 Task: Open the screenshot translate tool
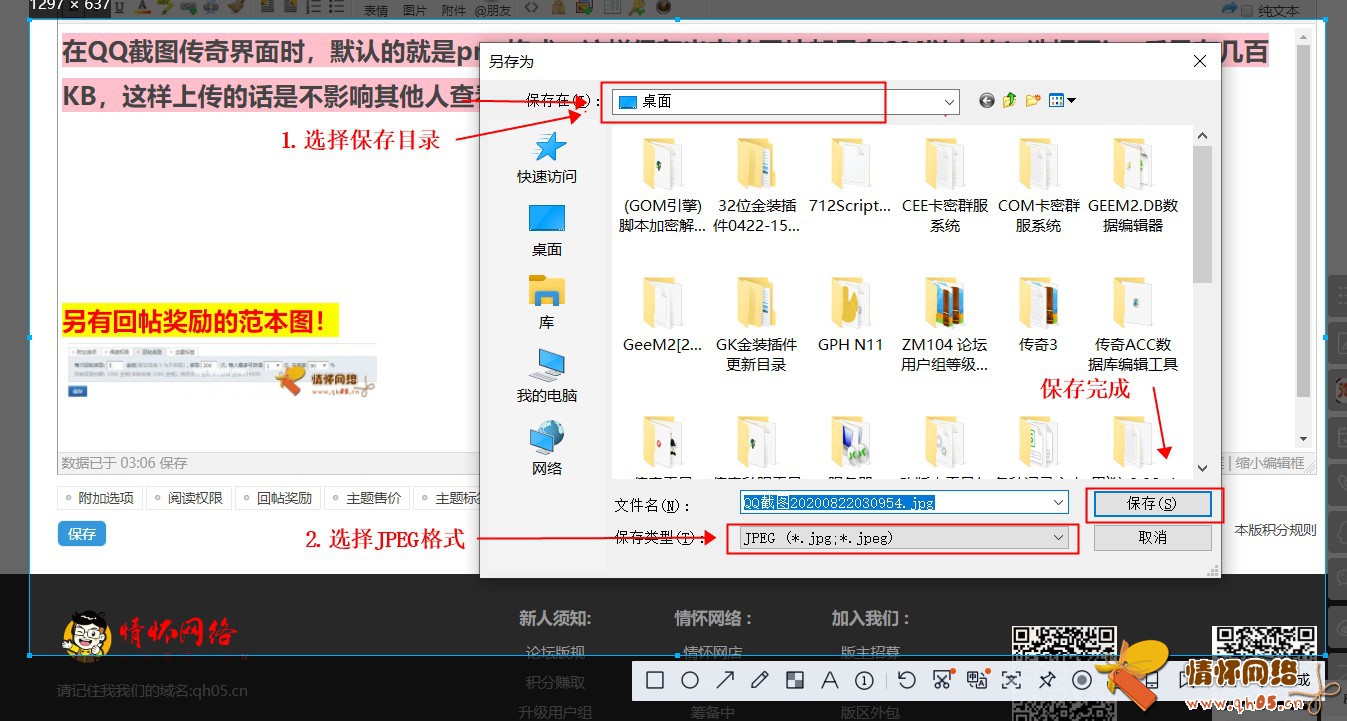tap(977, 680)
